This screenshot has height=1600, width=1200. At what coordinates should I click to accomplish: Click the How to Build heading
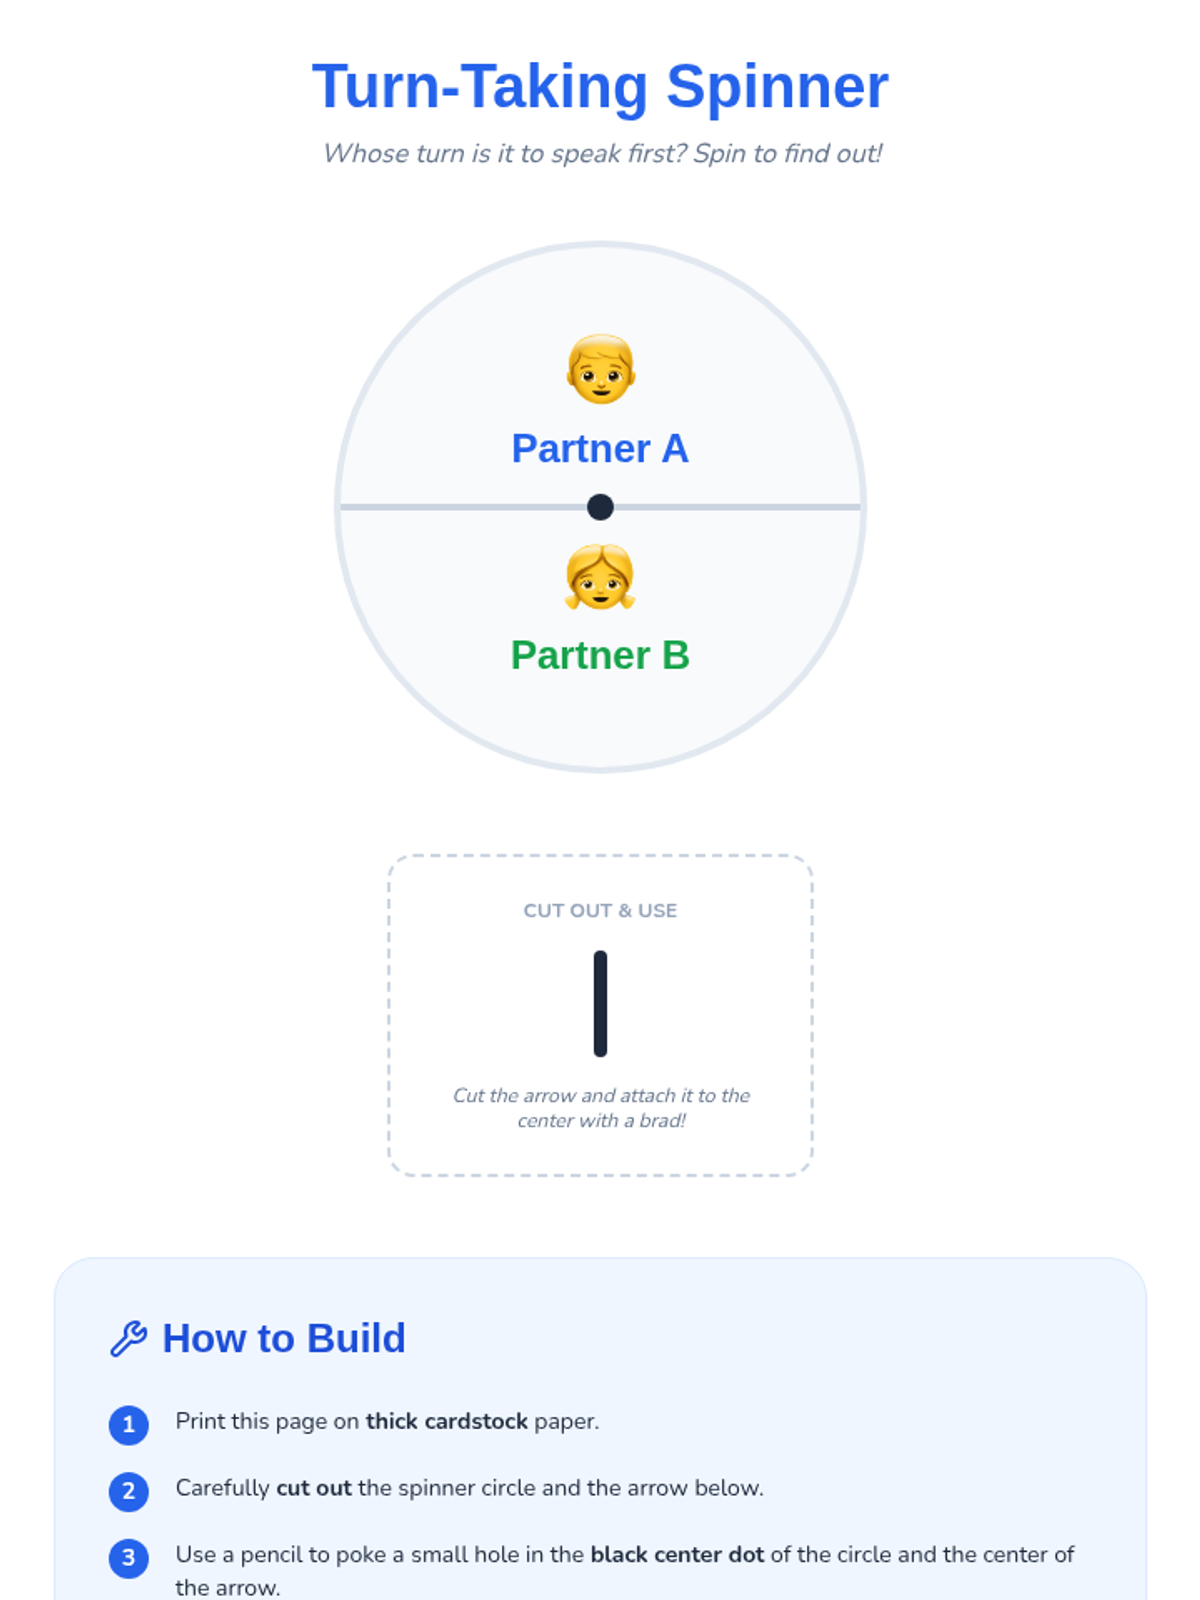tap(284, 1338)
